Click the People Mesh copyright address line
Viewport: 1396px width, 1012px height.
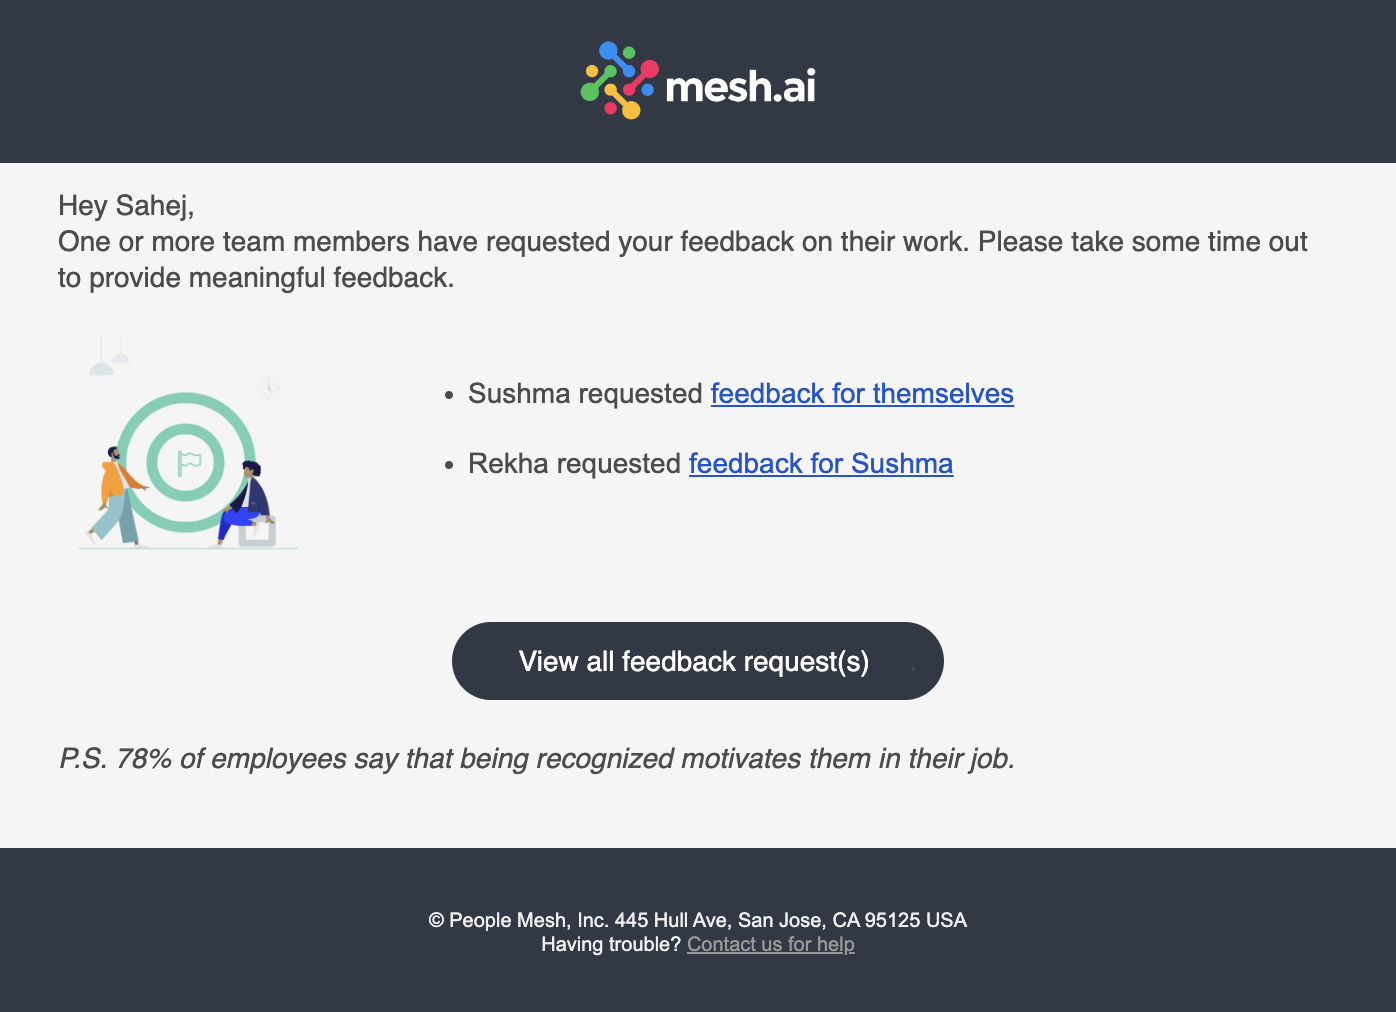point(697,920)
